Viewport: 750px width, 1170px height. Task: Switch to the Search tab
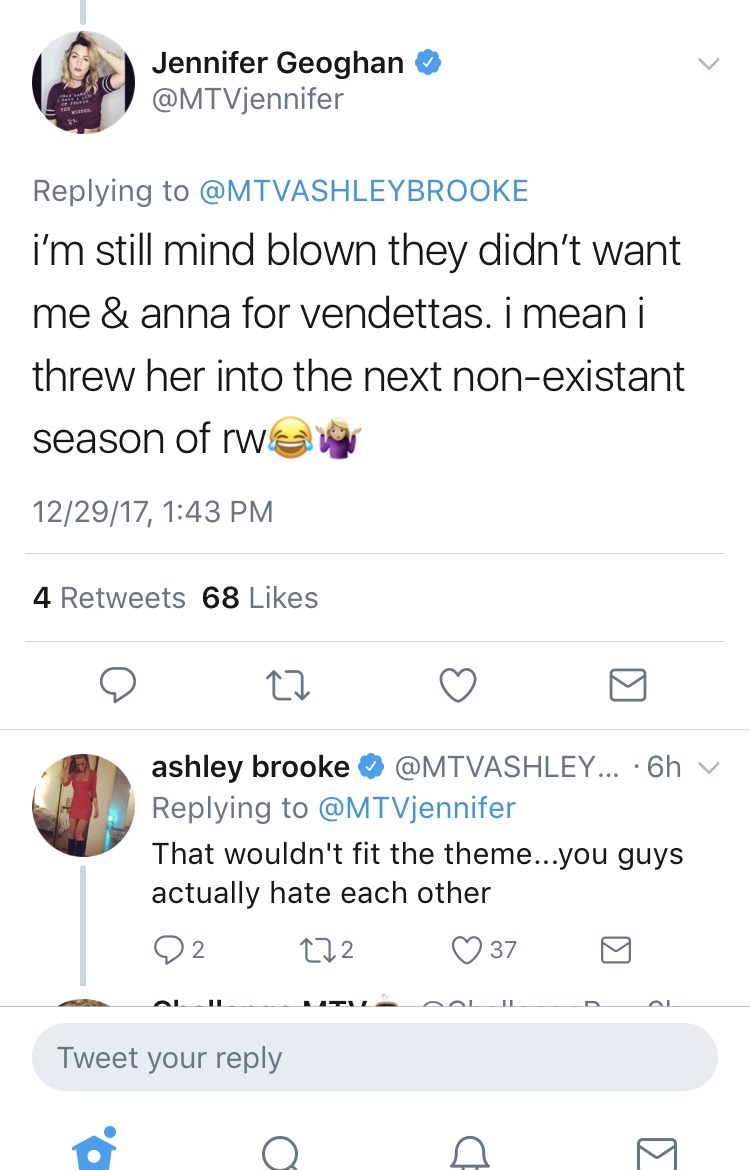pyautogui.click(x=281, y=1153)
